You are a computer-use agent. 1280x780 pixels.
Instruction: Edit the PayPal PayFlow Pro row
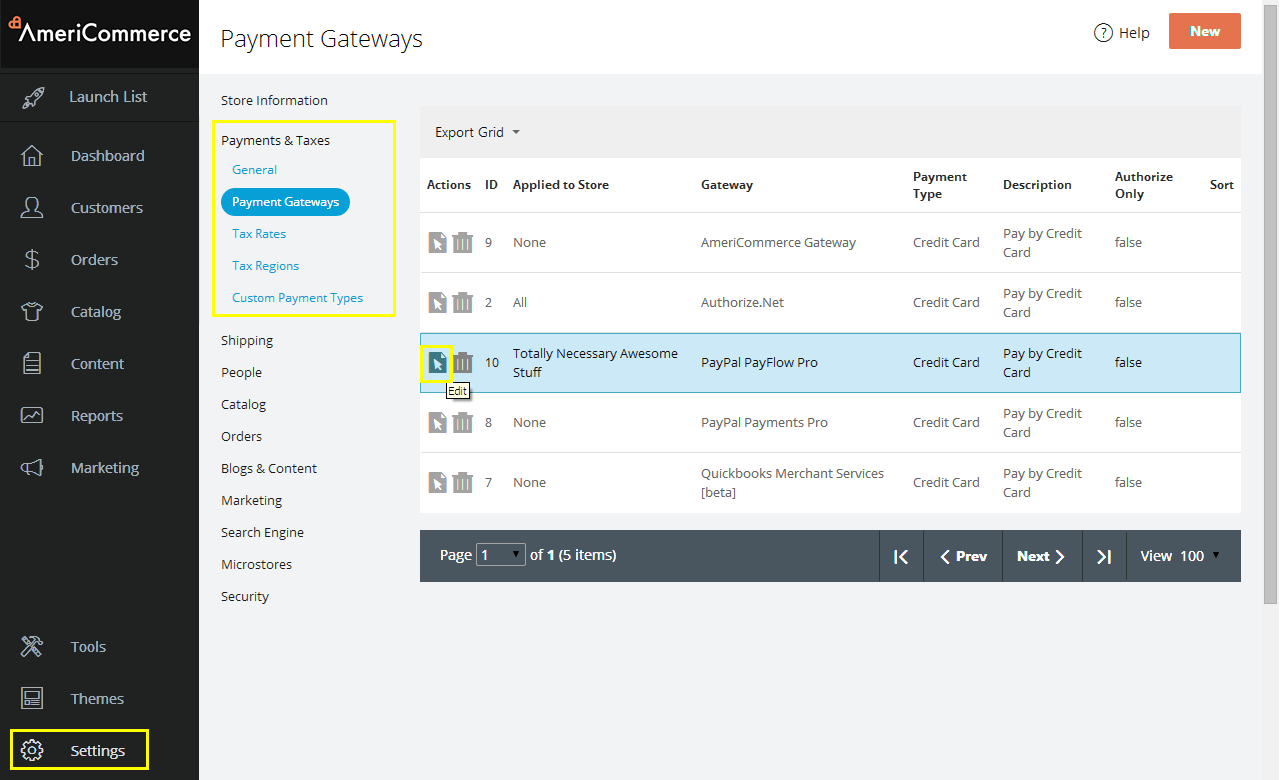[x=438, y=363]
